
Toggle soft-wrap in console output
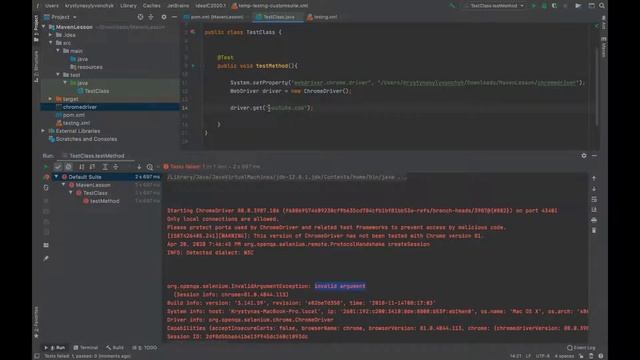594,199
